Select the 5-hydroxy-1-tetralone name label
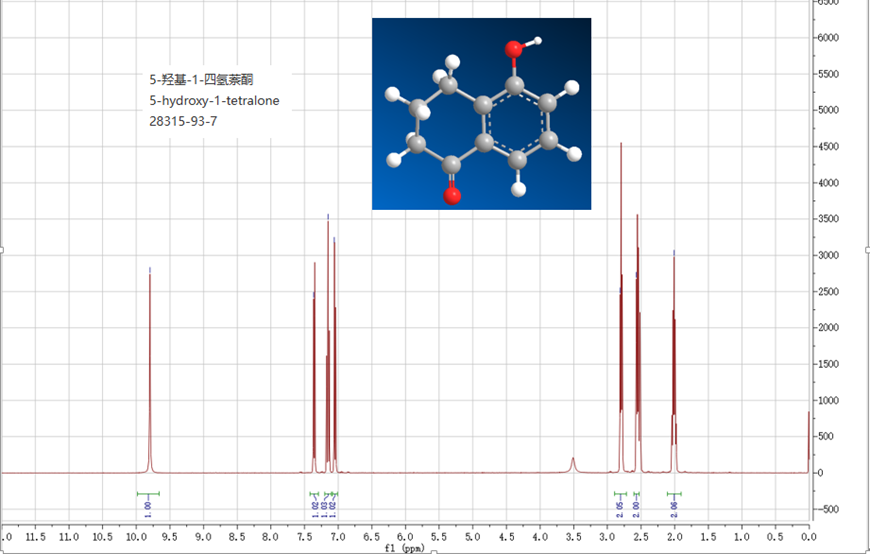This screenshot has height=554, width=870. [x=213, y=101]
